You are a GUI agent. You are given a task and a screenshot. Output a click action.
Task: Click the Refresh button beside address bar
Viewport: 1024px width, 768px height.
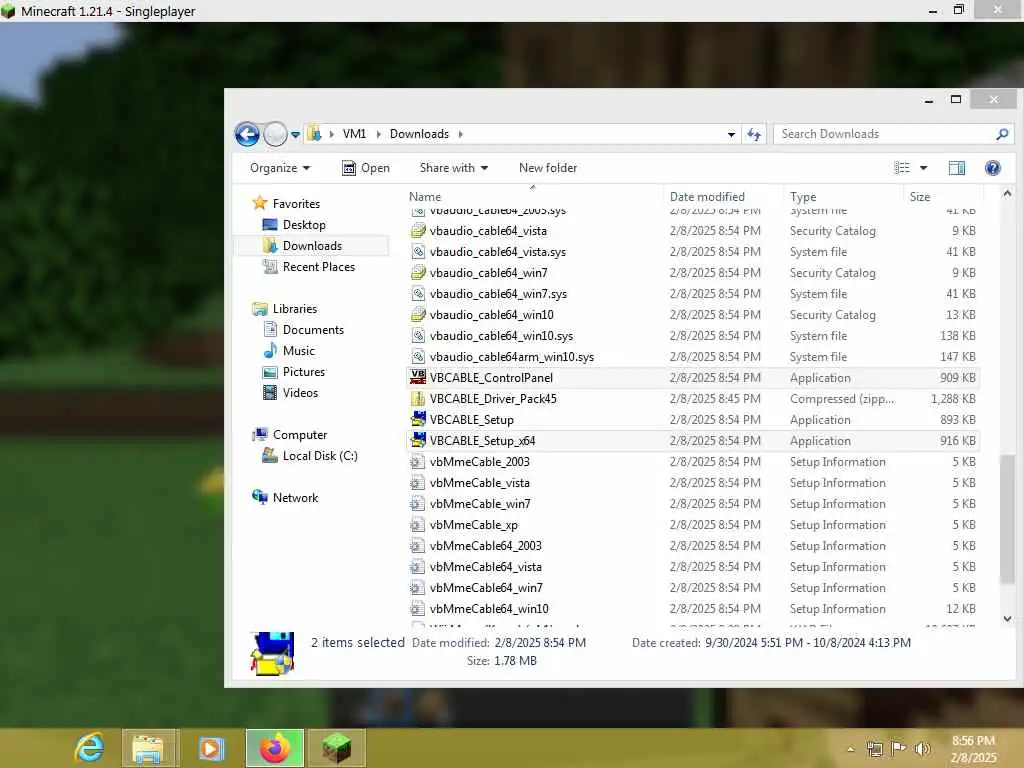pos(754,135)
